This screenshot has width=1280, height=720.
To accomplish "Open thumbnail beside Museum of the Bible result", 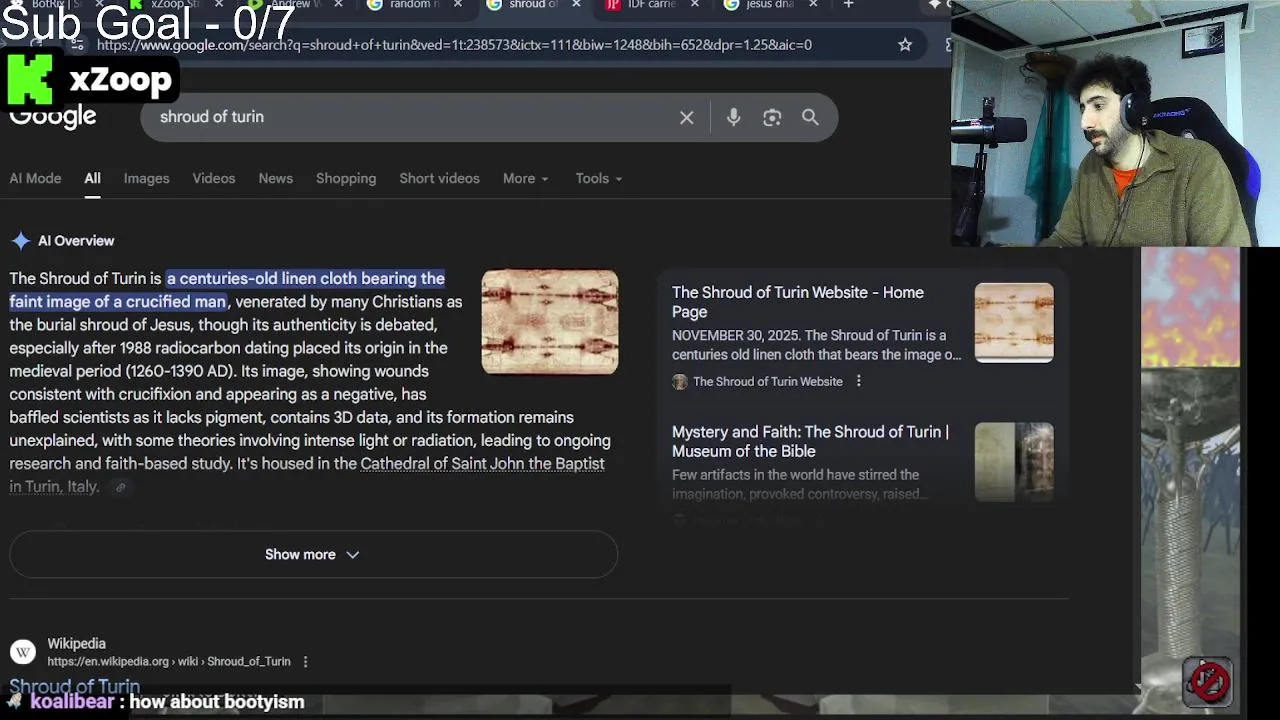I will (x=1014, y=462).
